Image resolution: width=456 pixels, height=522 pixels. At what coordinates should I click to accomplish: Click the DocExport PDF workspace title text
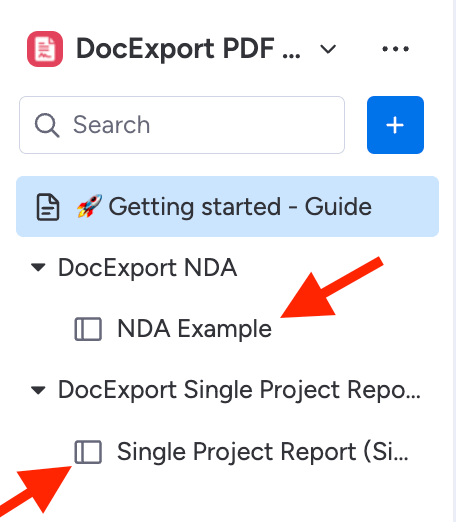point(188,49)
